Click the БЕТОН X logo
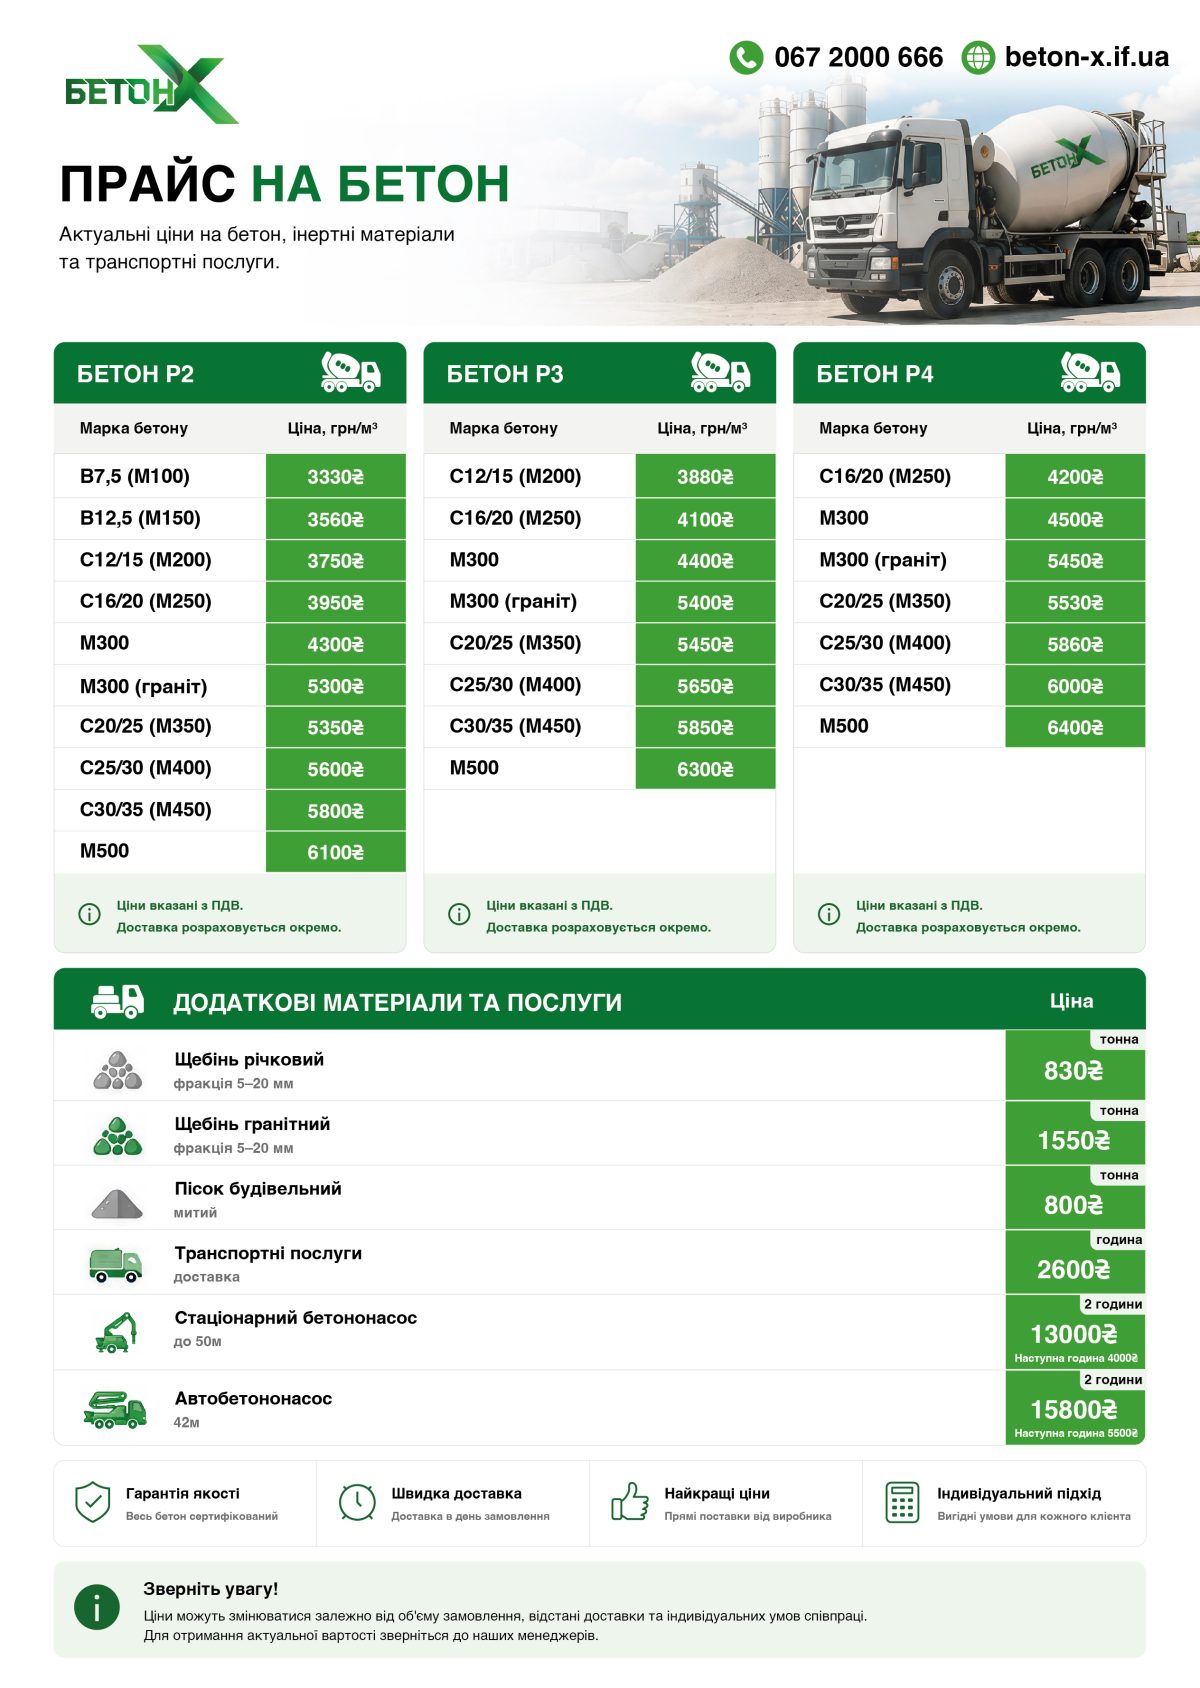1200x1688 pixels. click(x=151, y=84)
